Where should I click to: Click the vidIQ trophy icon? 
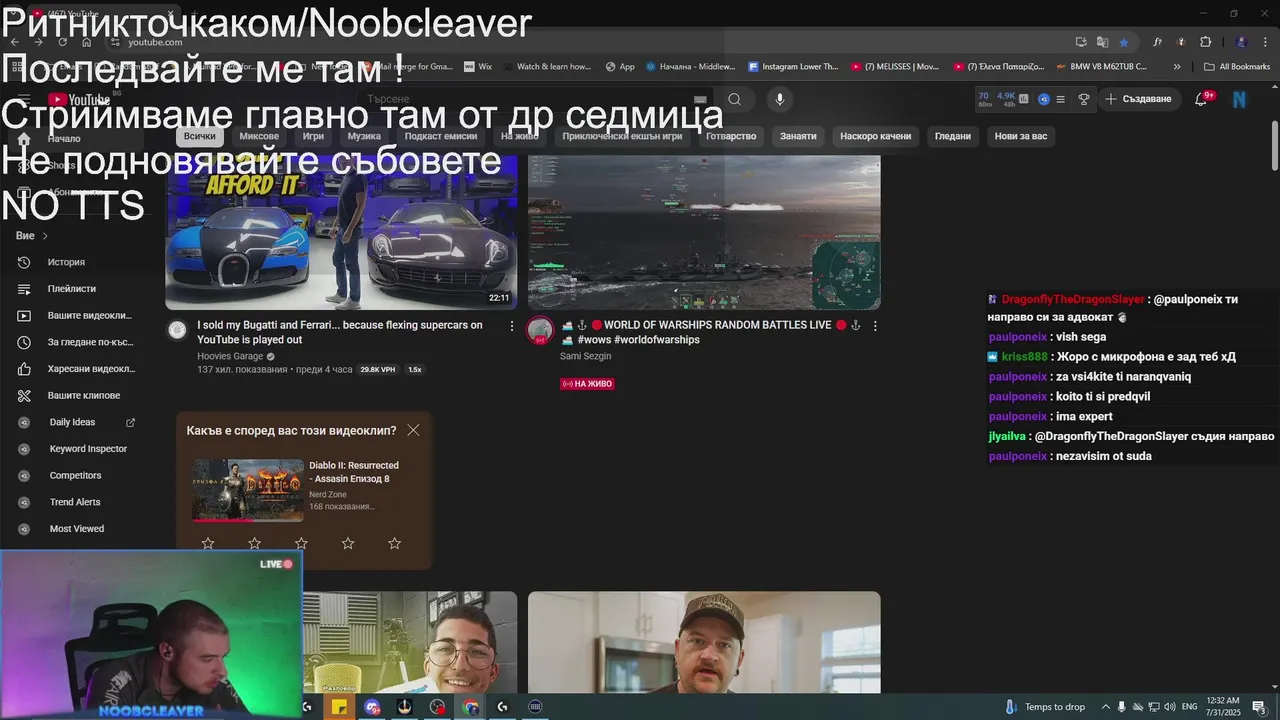[1083, 99]
